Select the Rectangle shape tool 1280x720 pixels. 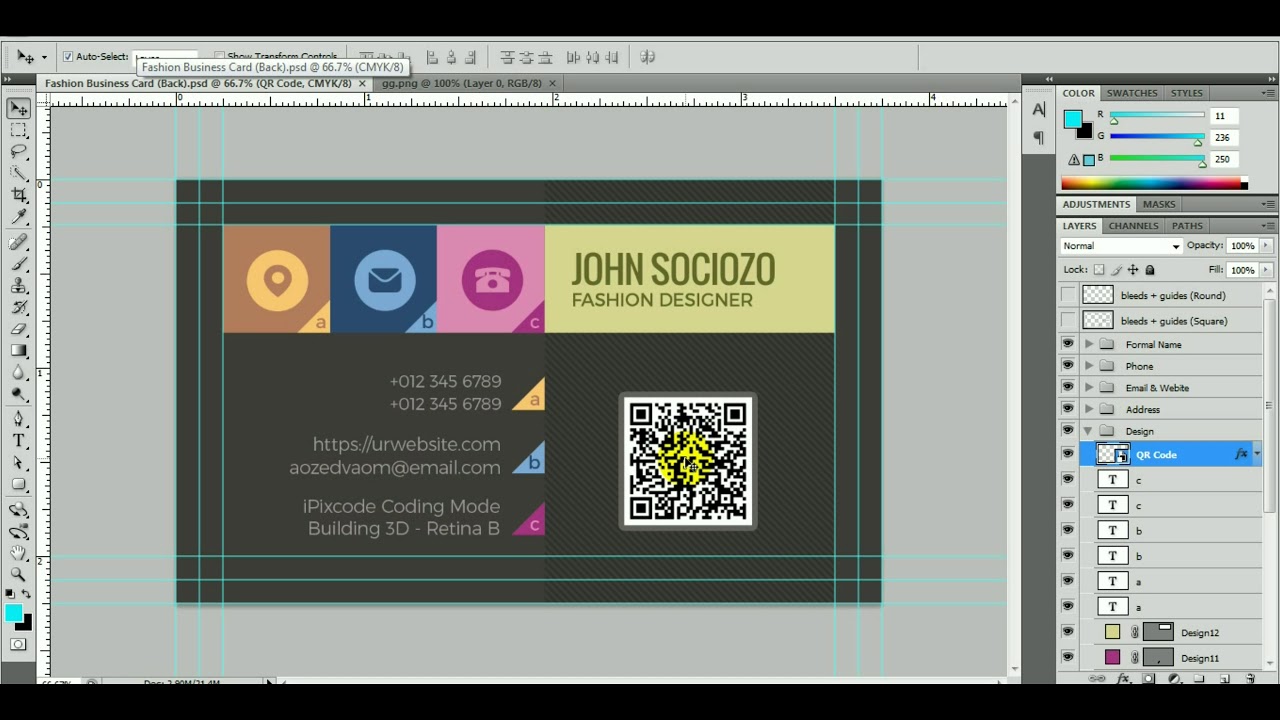coord(19,485)
